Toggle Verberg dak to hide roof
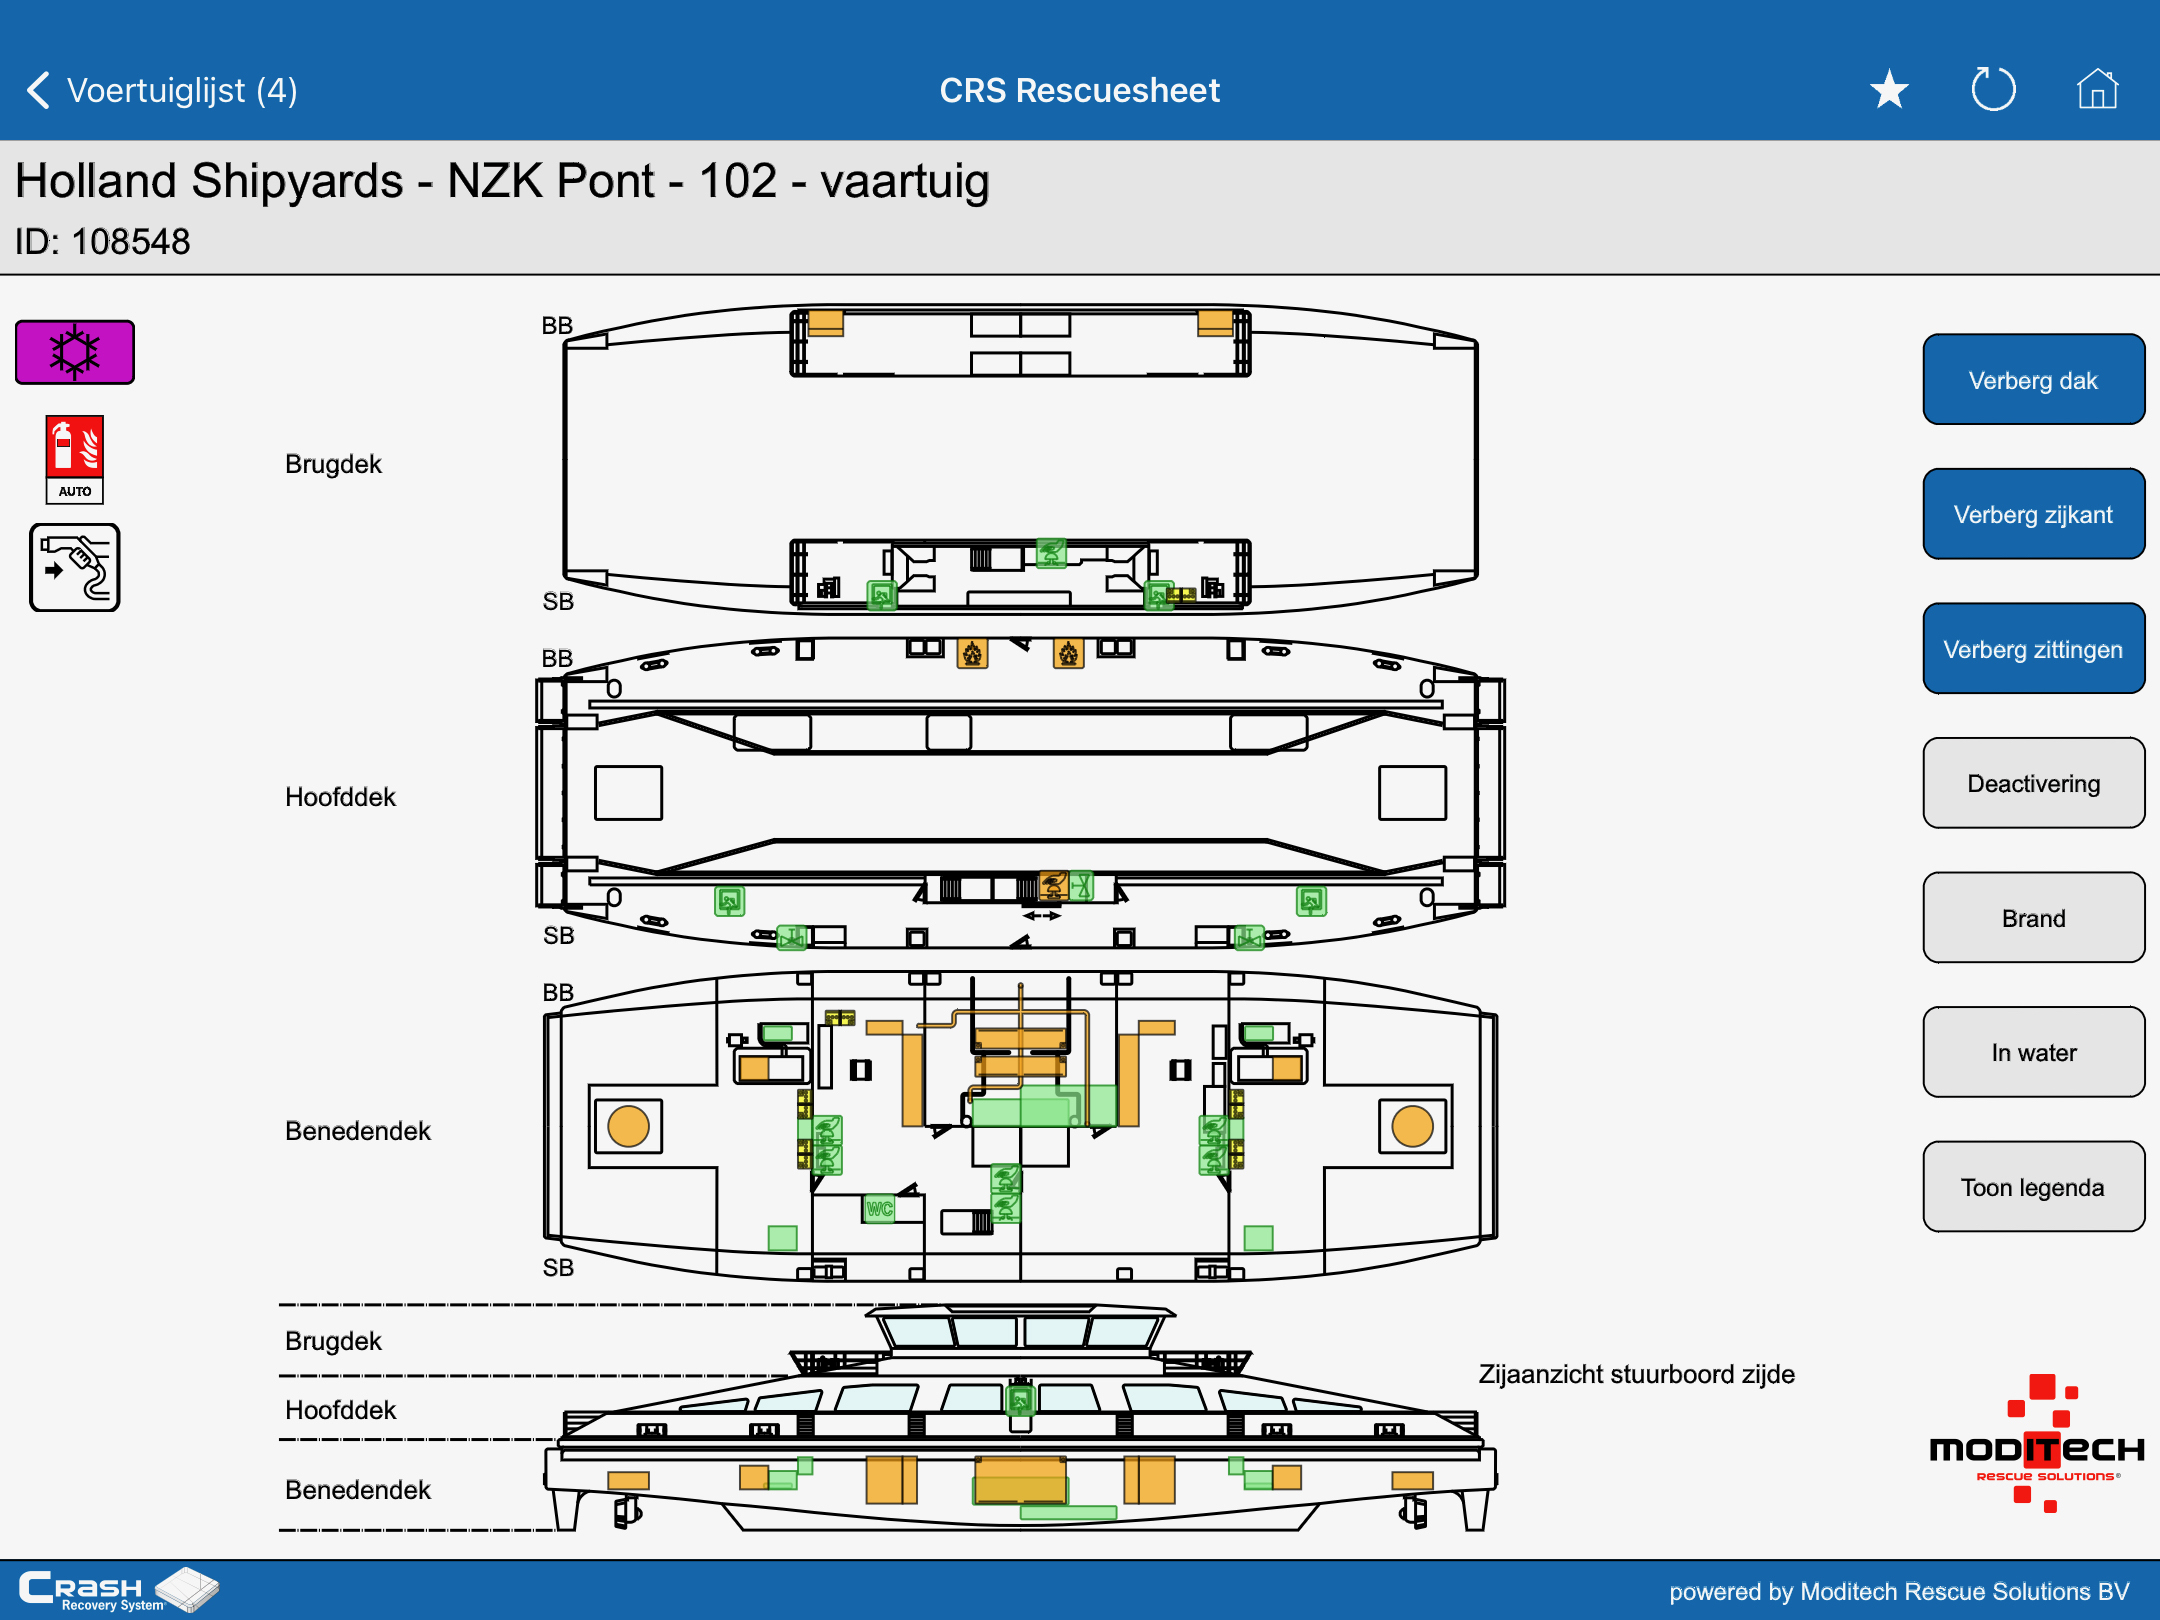2160x1620 pixels. click(x=2033, y=380)
